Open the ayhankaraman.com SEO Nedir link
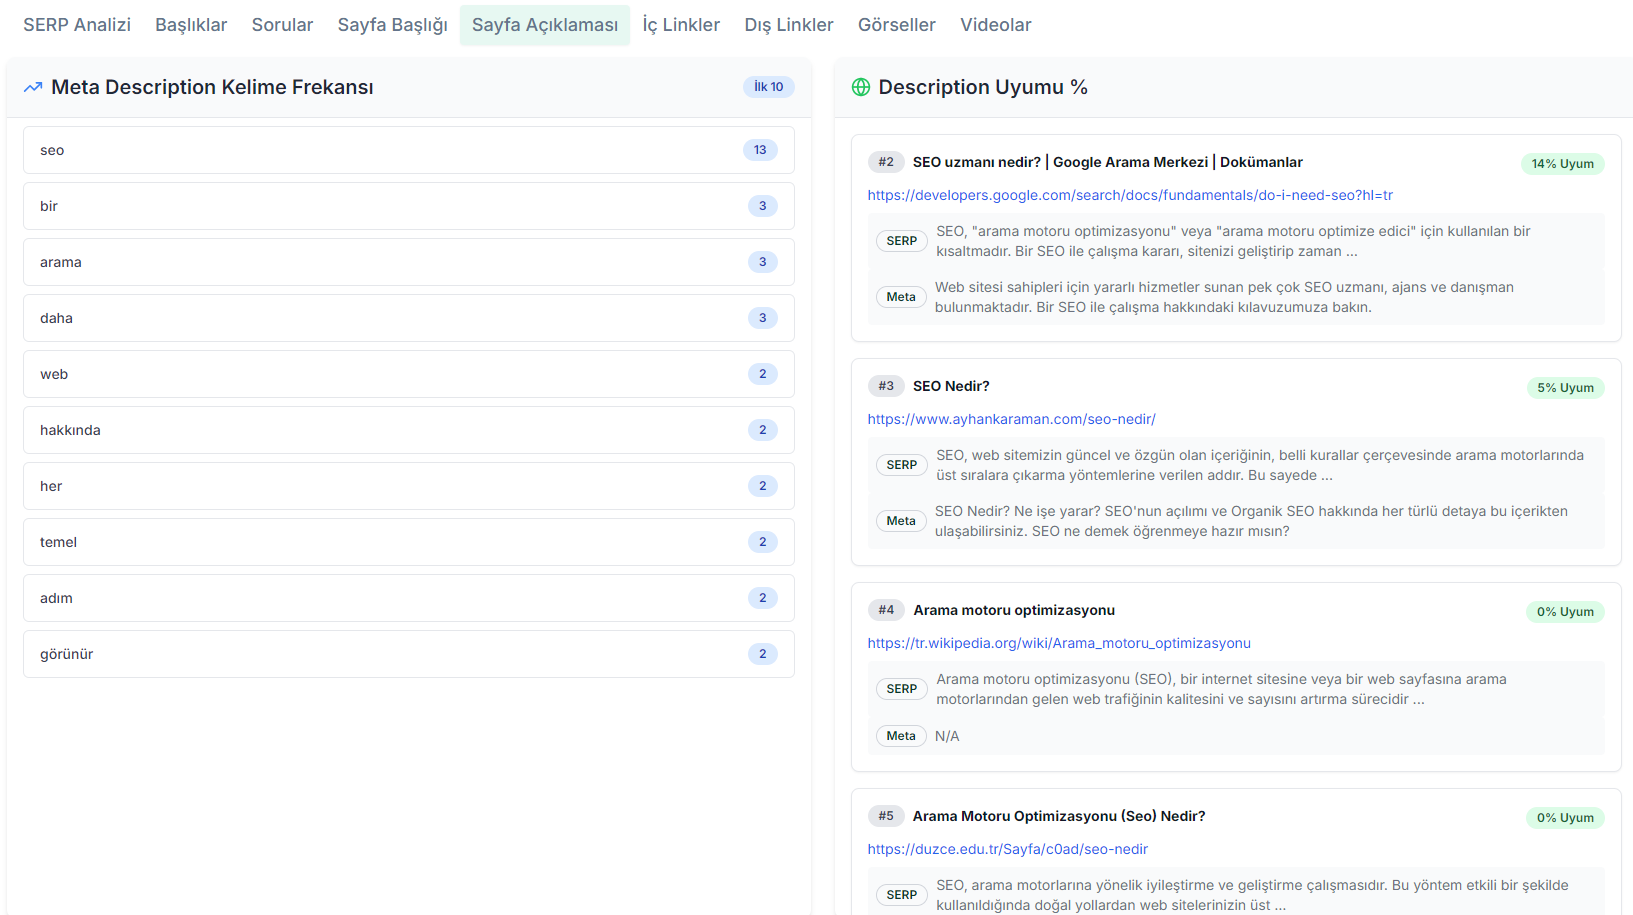This screenshot has width=1633, height=915. (x=1011, y=419)
